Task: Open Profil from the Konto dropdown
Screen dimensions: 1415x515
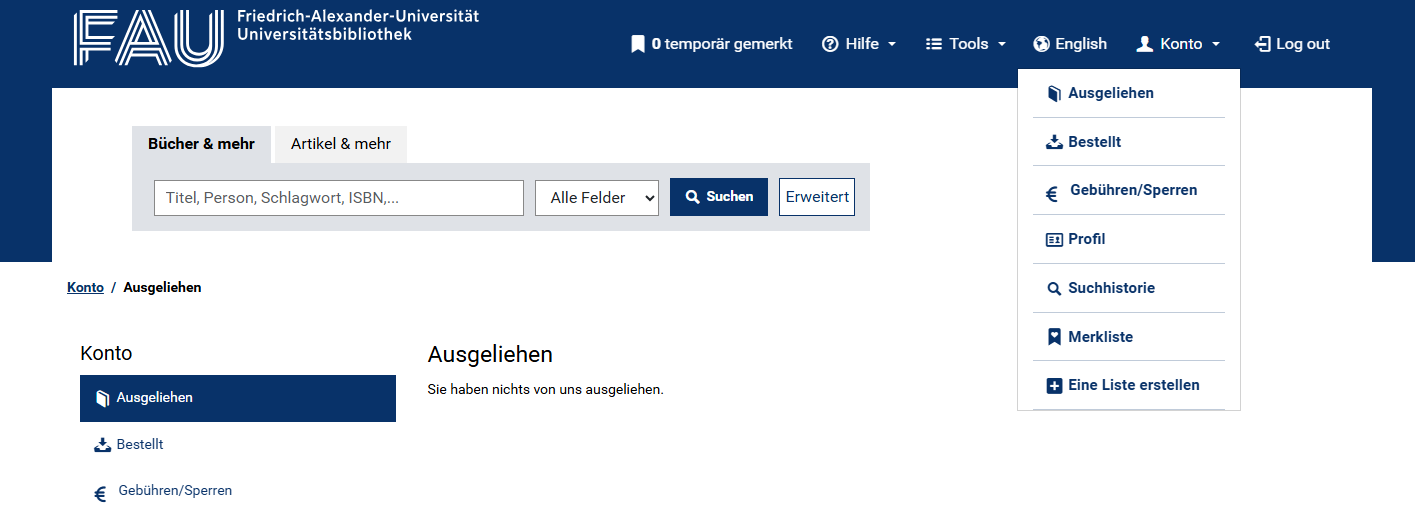Action: pos(1129,239)
